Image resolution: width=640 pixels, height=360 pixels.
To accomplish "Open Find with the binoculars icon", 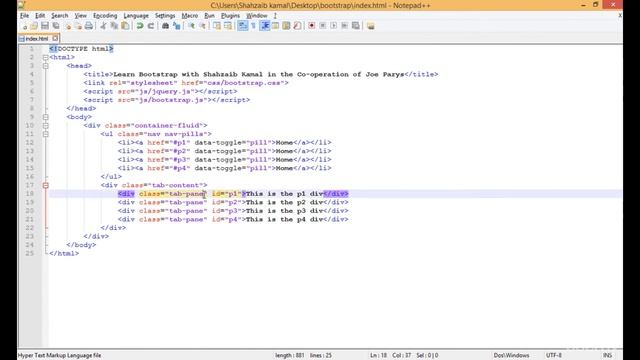I will [x=165, y=26].
